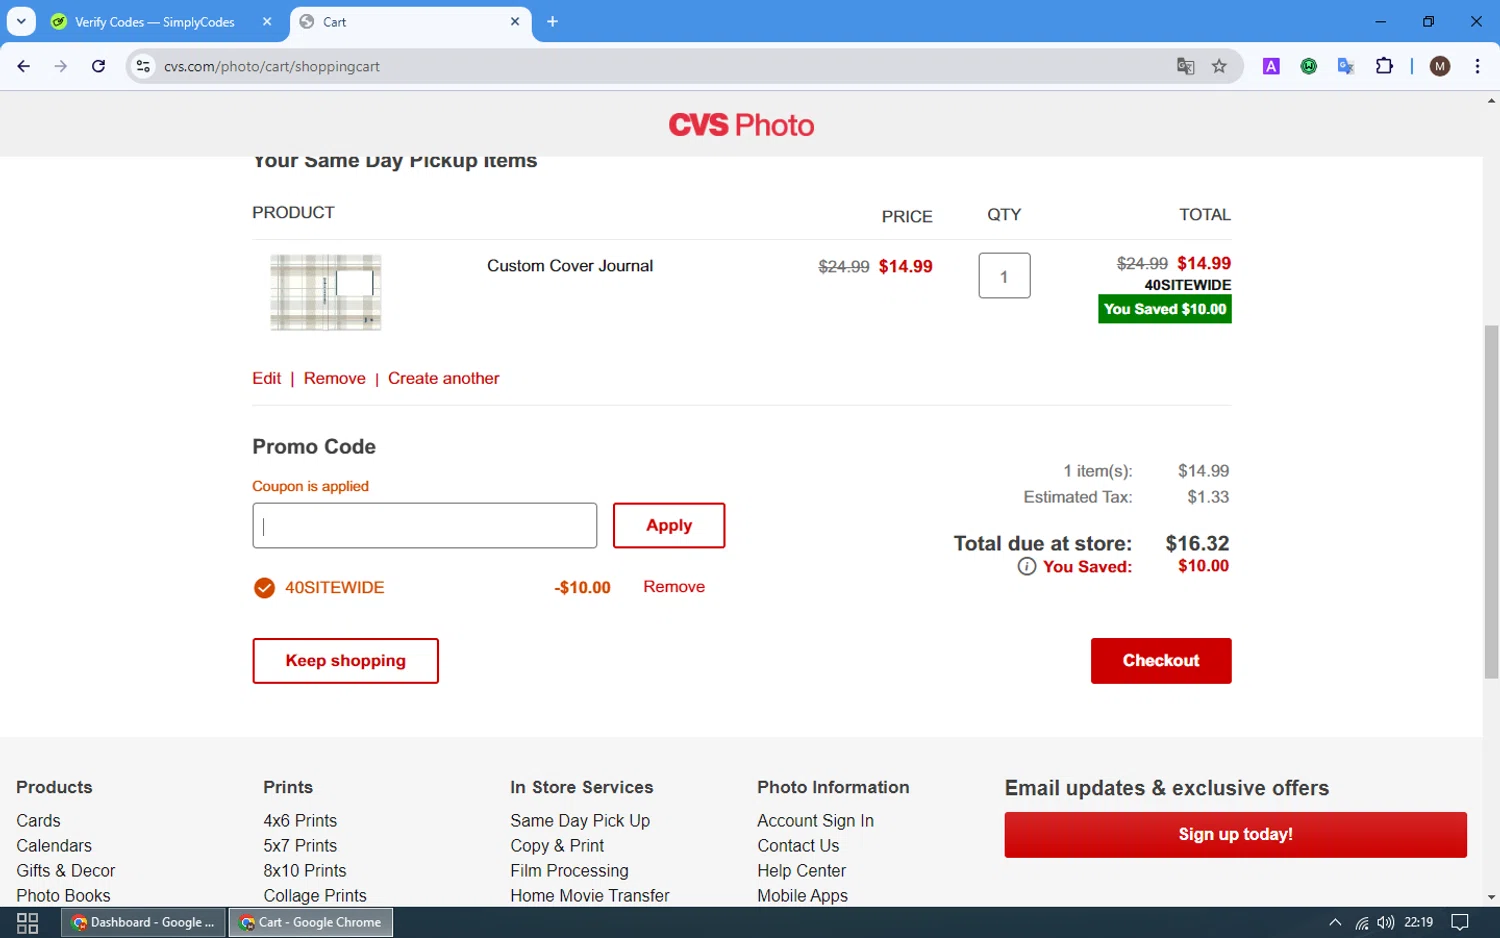This screenshot has height=938, width=1500.
Task: Open the Extensions puzzle icon
Action: (x=1384, y=66)
